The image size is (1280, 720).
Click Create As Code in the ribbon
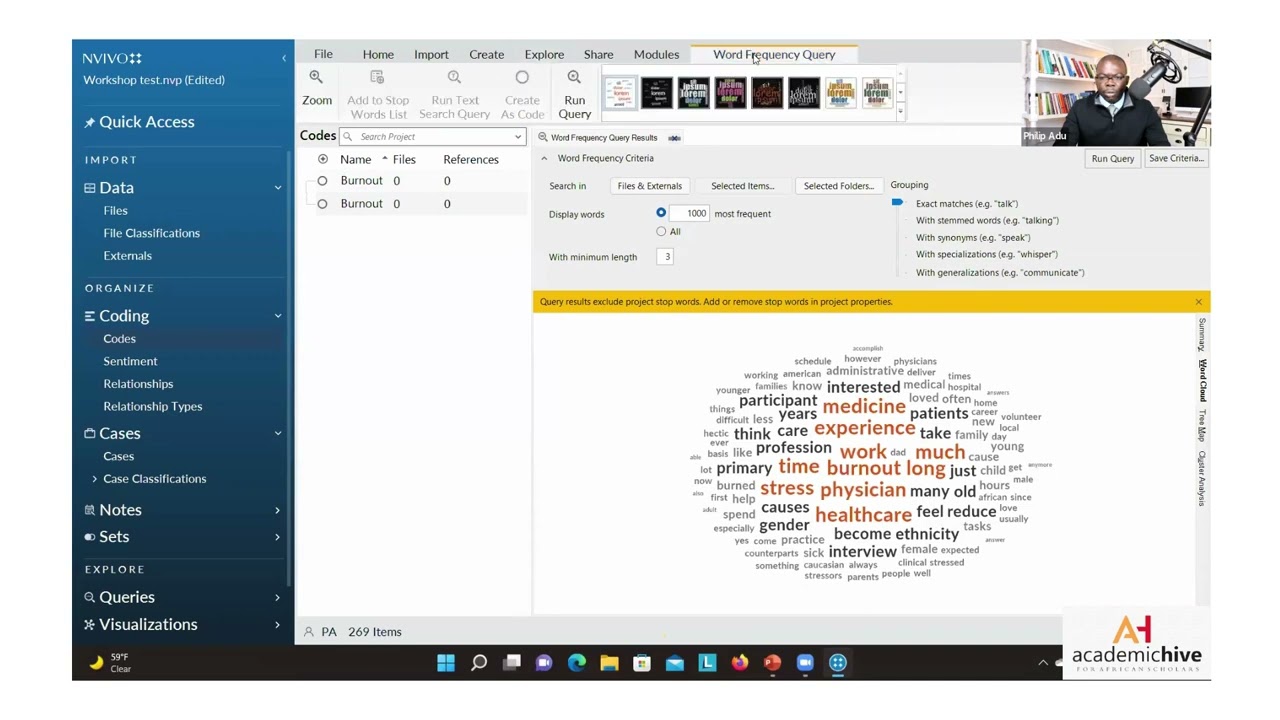[522, 95]
